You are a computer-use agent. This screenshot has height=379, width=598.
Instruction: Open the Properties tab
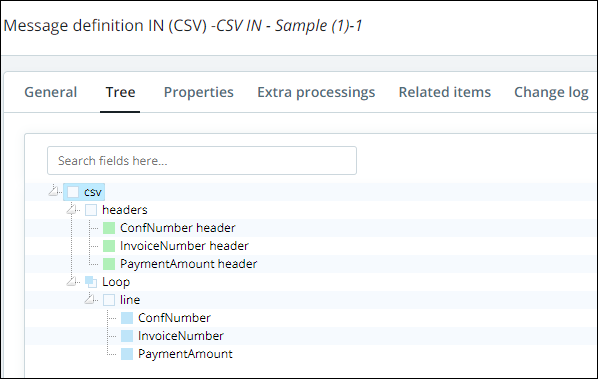coord(198,92)
